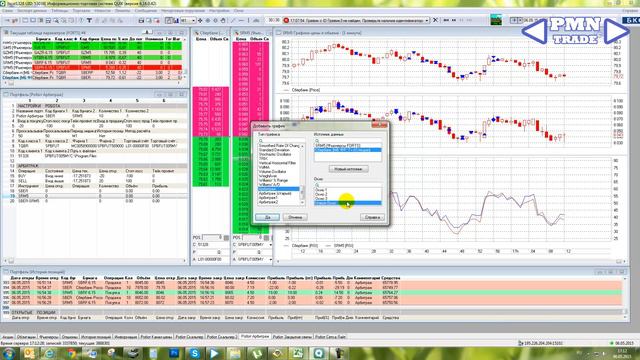Dismiss the toolbar message with the X icon
The image size is (640, 360).
click(435, 20)
